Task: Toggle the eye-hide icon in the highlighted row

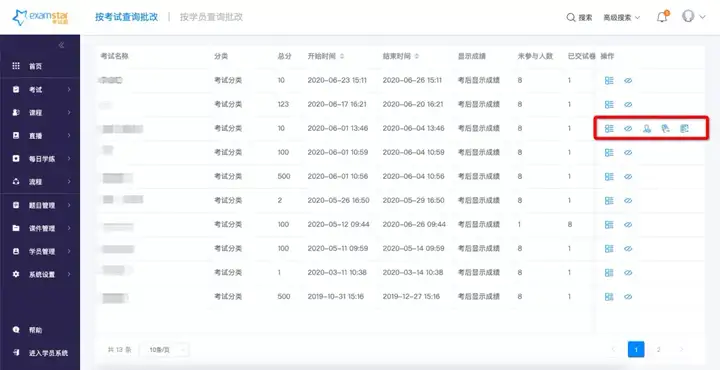Action: coord(628,129)
